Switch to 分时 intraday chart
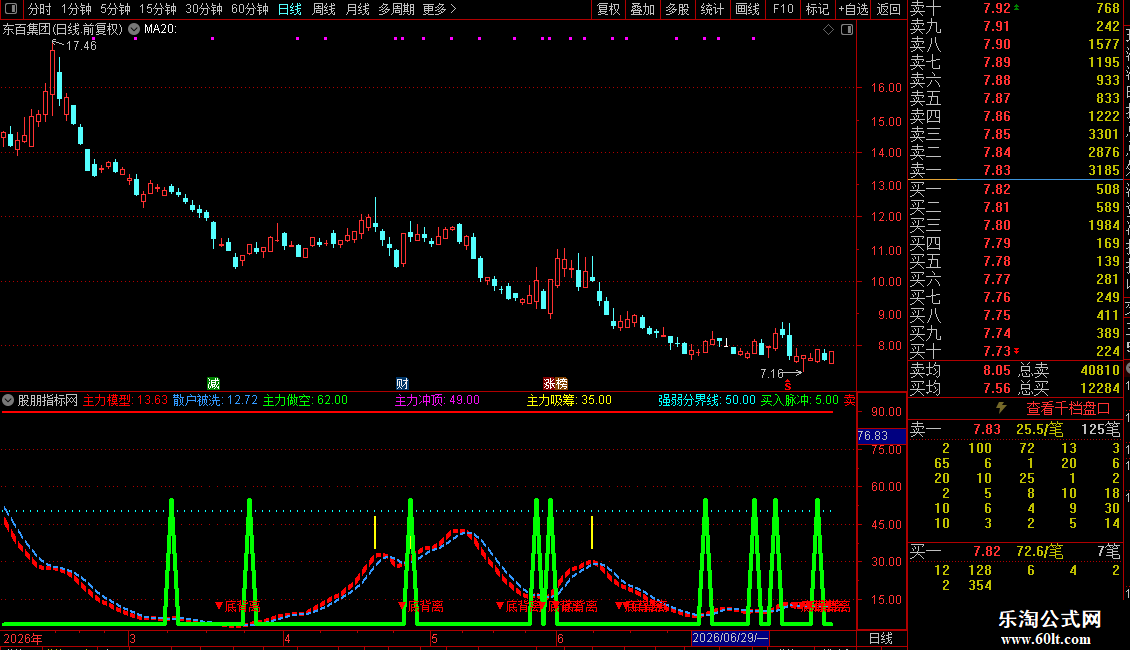Image resolution: width=1130 pixels, height=650 pixels. click(40, 9)
